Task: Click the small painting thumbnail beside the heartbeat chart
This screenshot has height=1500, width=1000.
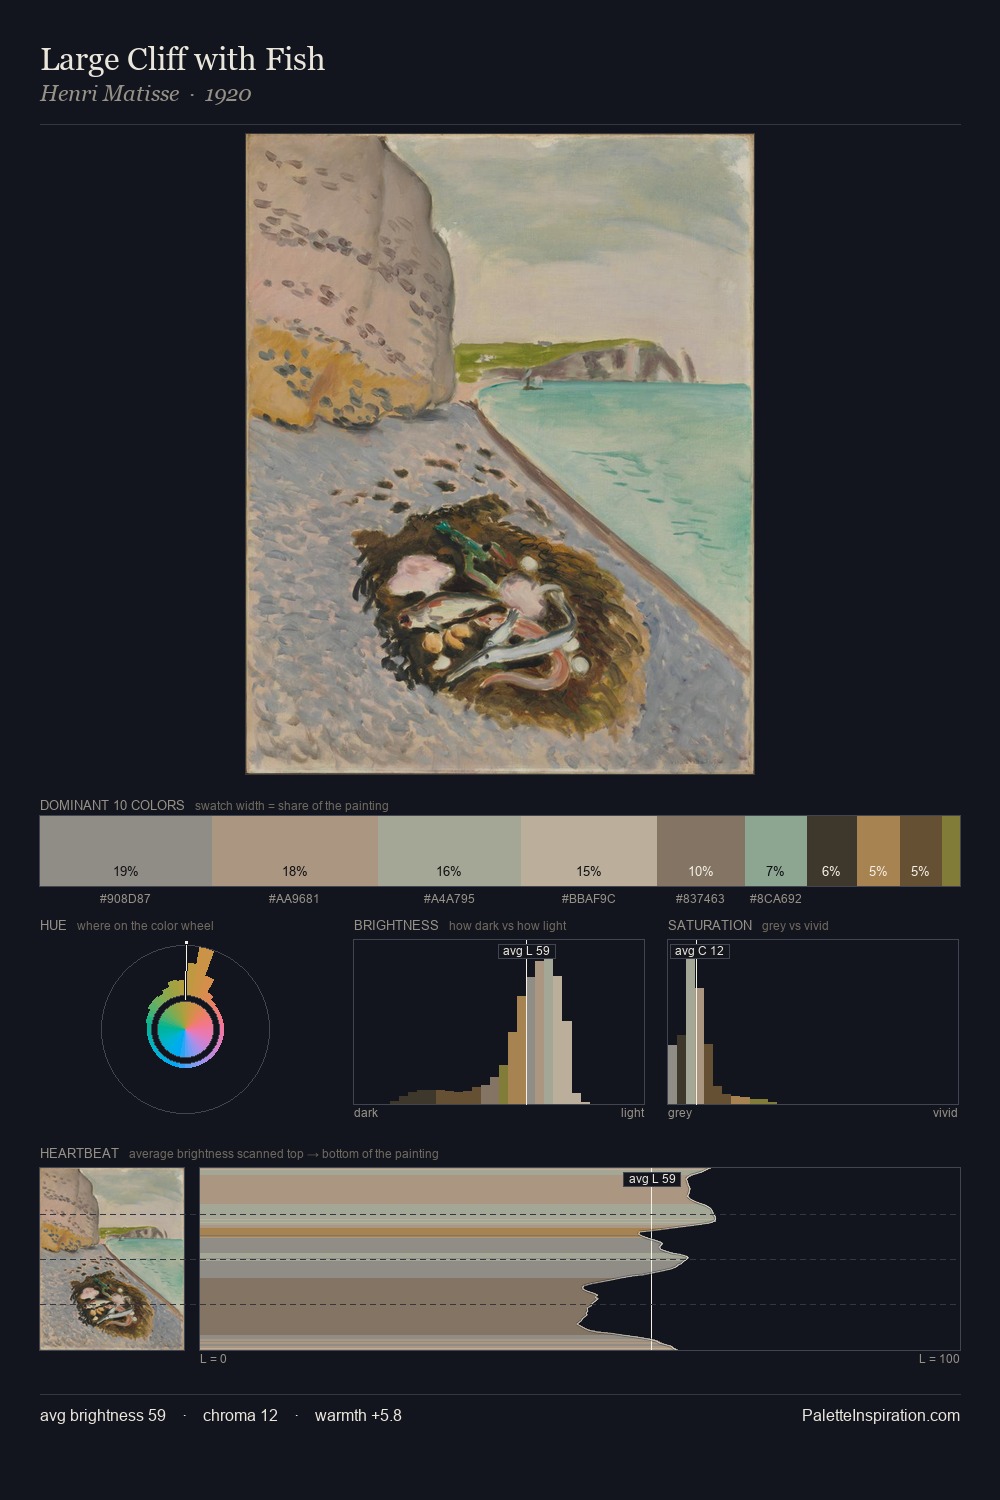Action: [112, 1259]
